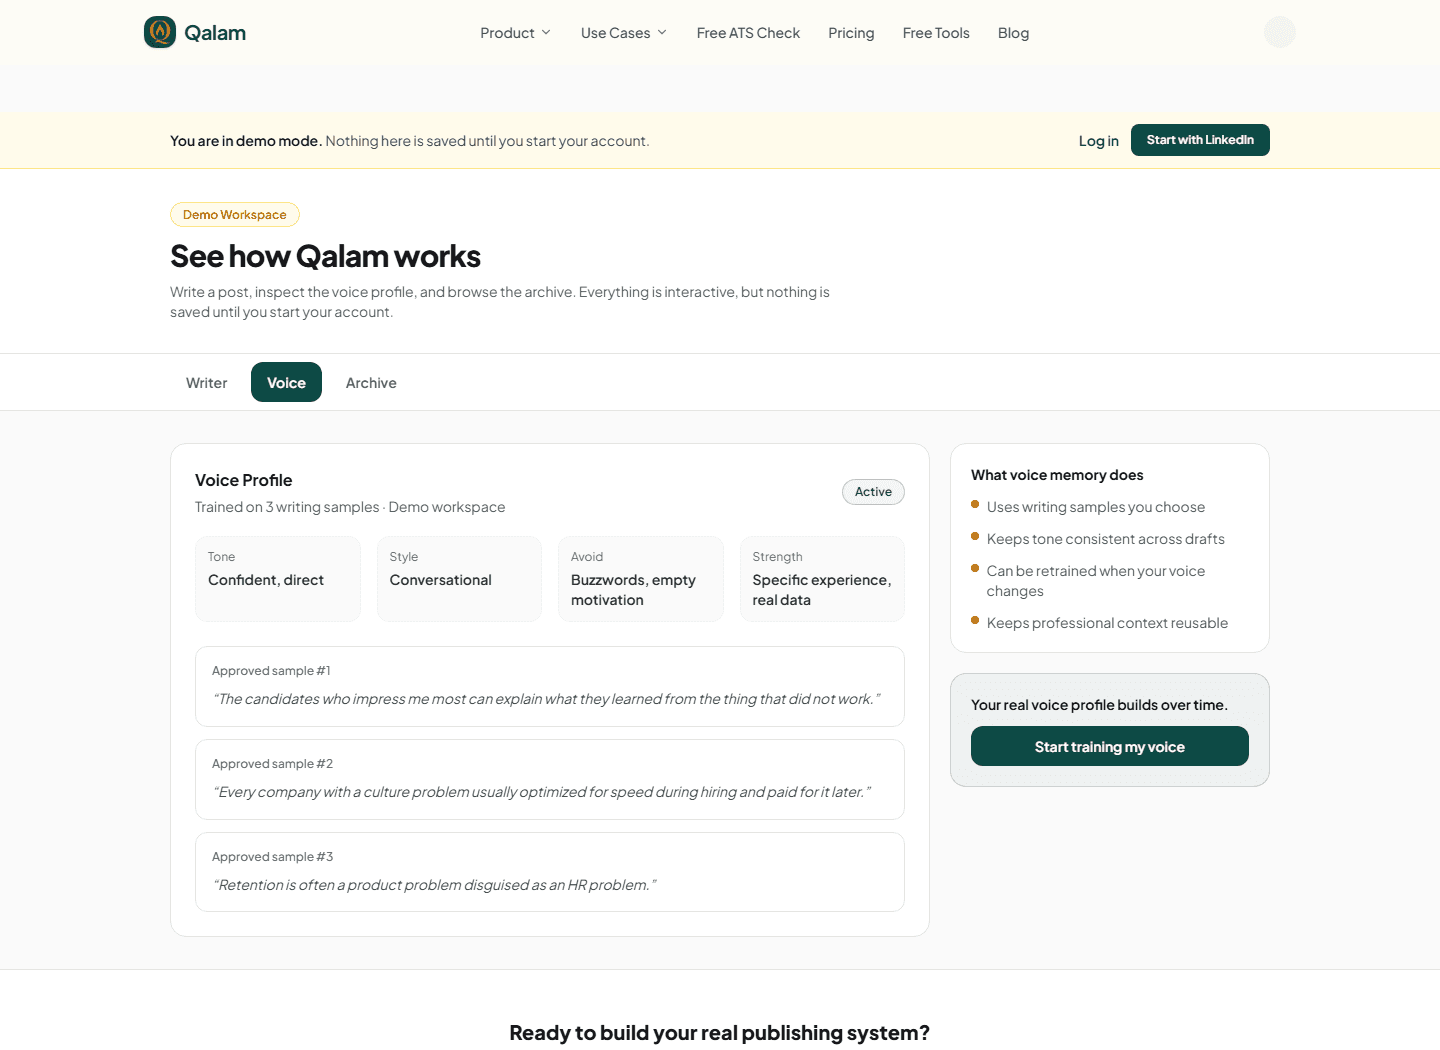The image size is (1440, 1050).
Task: Open the Product dropdown menu
Action: coord(515,33)
